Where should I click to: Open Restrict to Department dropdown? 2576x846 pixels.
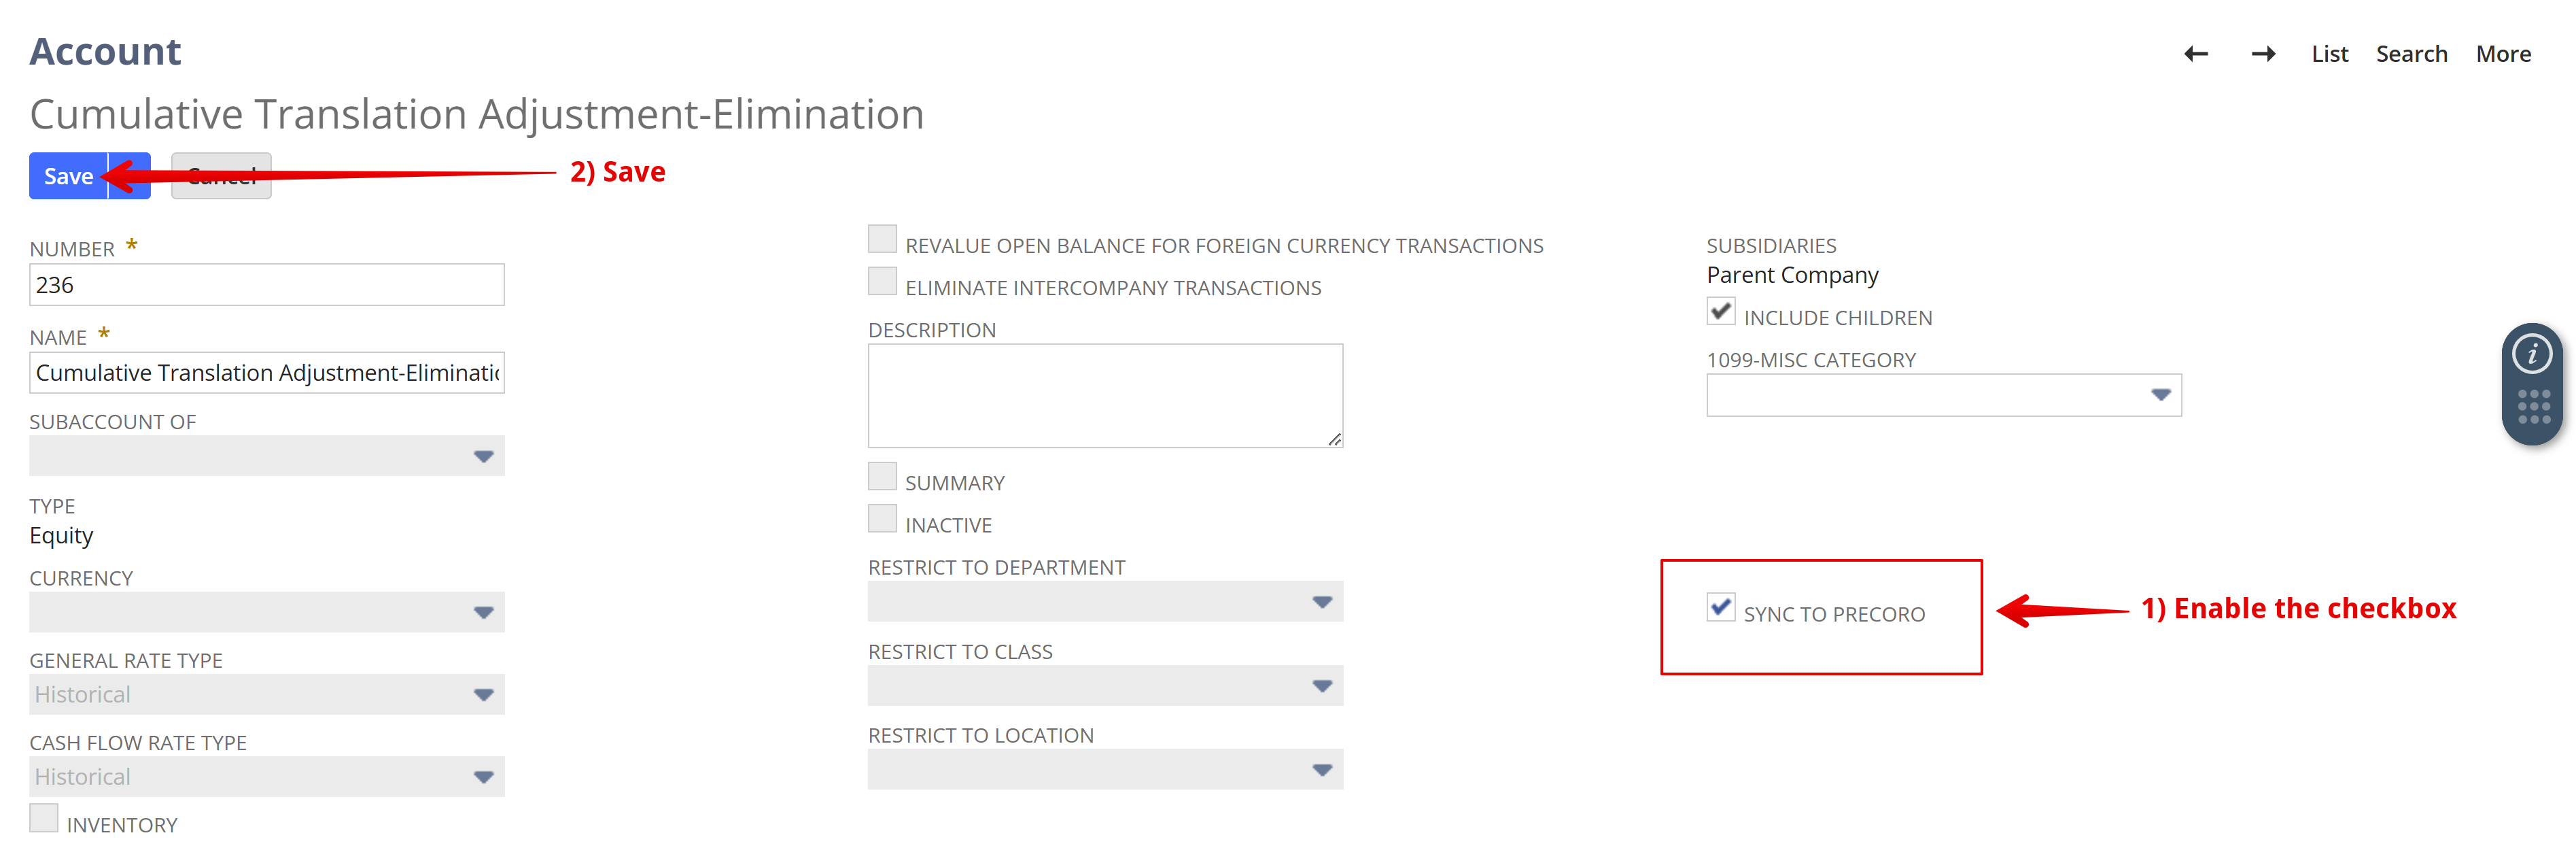pyautogui.click(x=1105, y=602)
